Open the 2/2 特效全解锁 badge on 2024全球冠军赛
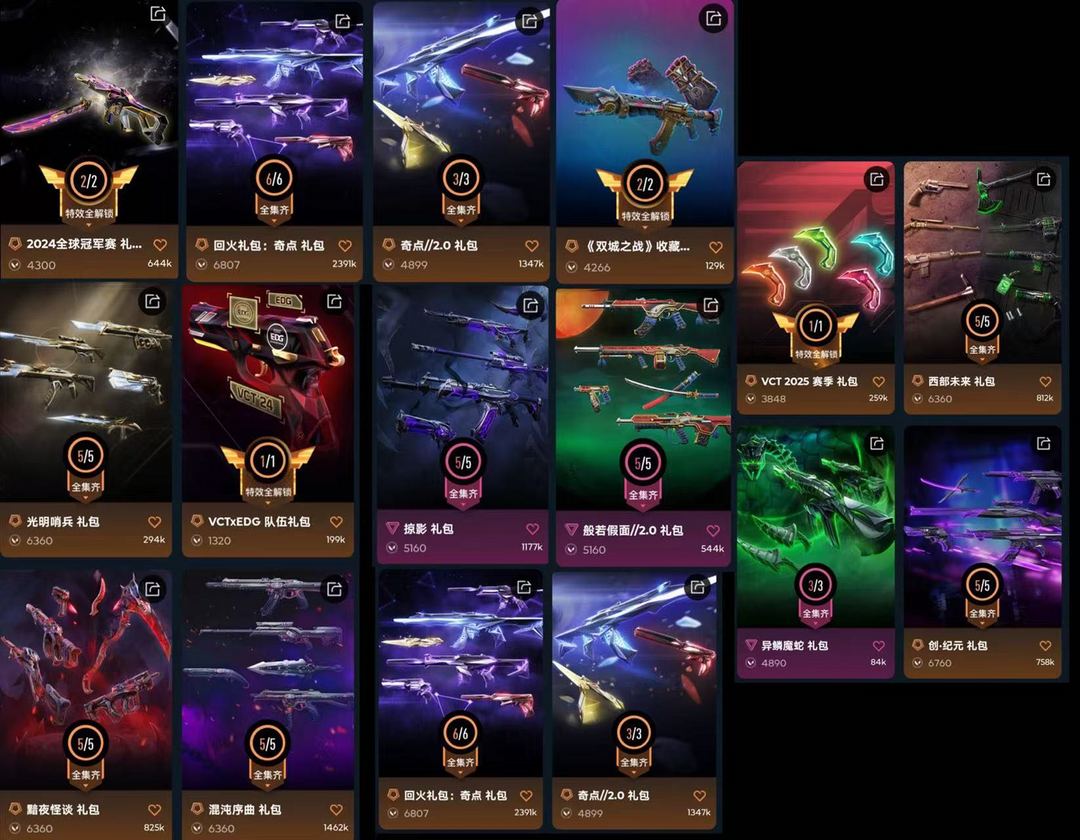Viewport: 1080px width, 840px height. click(89, 190)
